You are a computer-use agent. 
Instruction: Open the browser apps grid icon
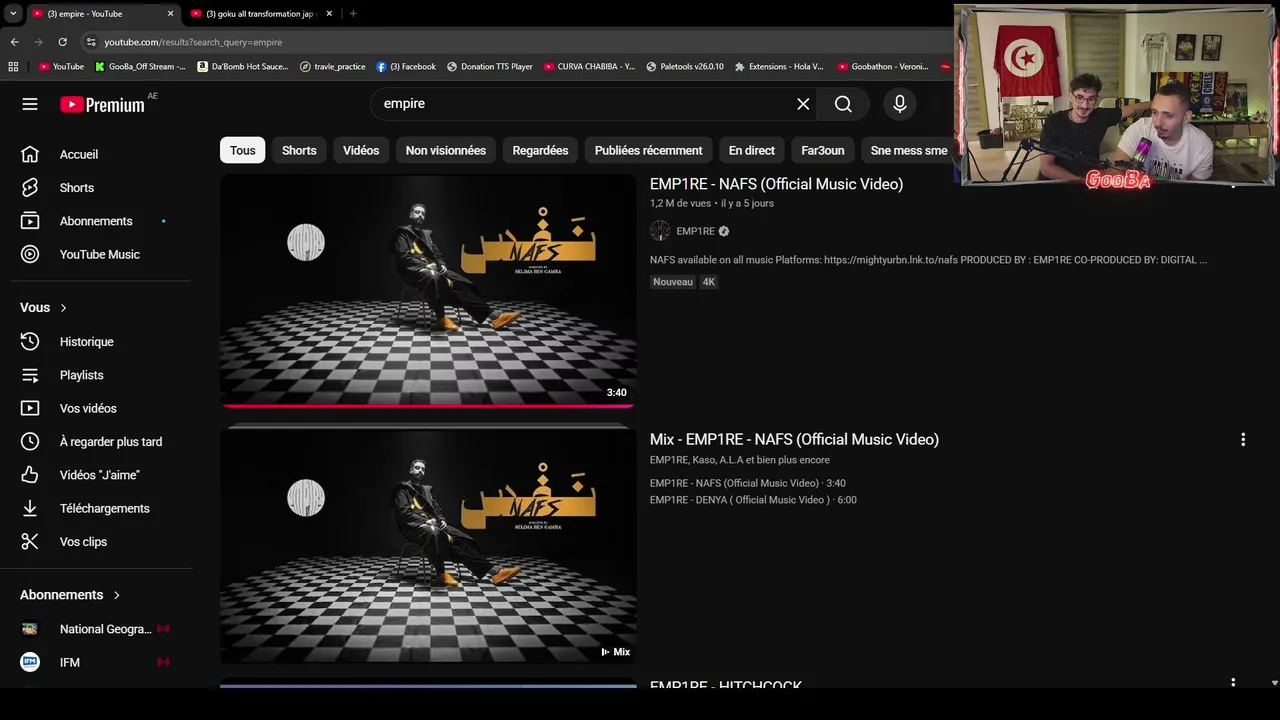pyautogui.click(x=13, y=67)
